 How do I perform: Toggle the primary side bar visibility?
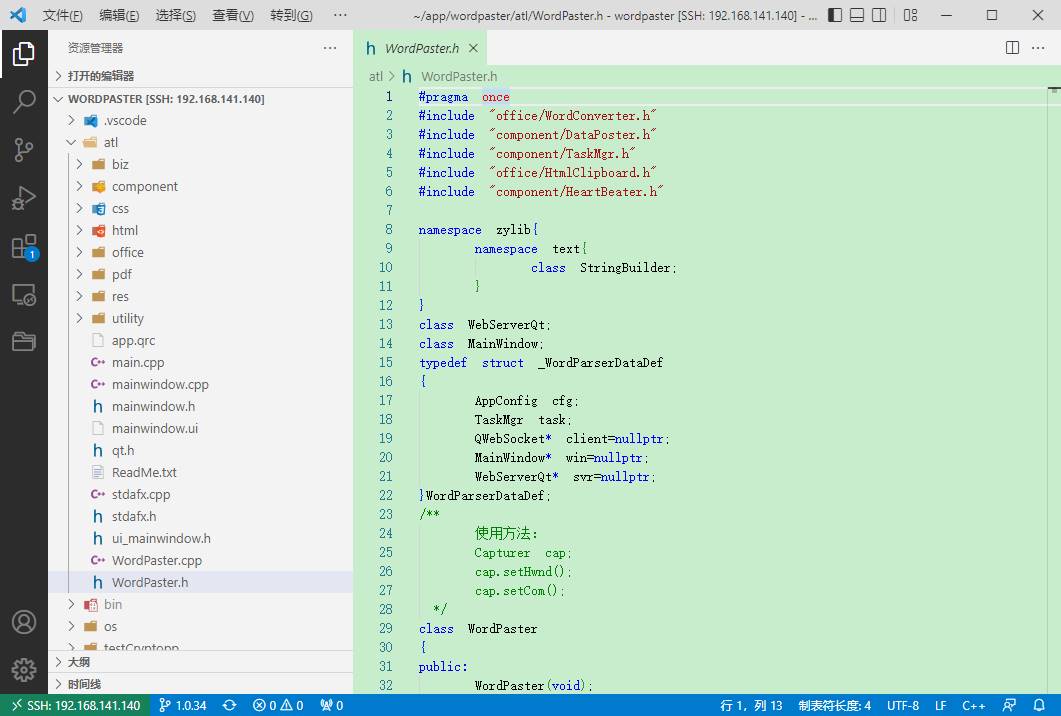pyautogui.click(x=836, y=15)
